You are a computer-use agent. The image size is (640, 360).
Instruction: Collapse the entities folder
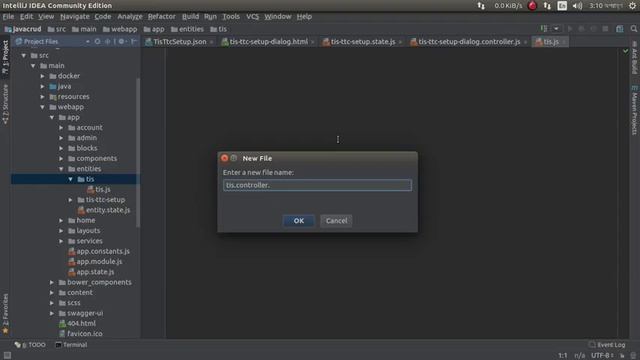pos(61,169)
